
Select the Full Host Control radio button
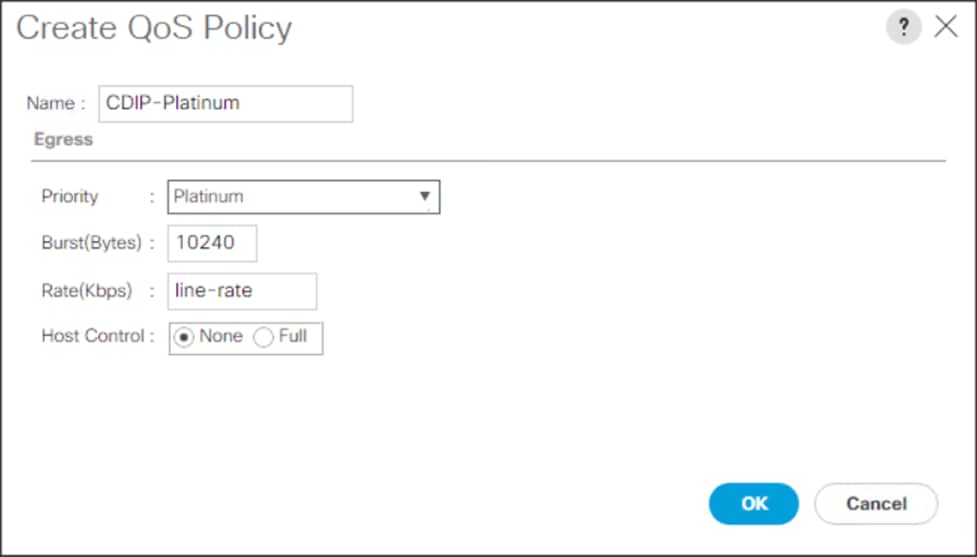click(264, 338)
